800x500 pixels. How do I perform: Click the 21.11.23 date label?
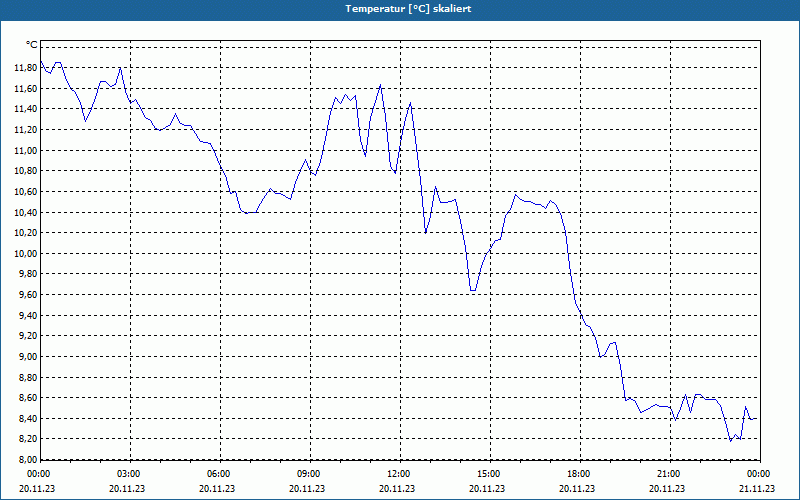point(757,488)
